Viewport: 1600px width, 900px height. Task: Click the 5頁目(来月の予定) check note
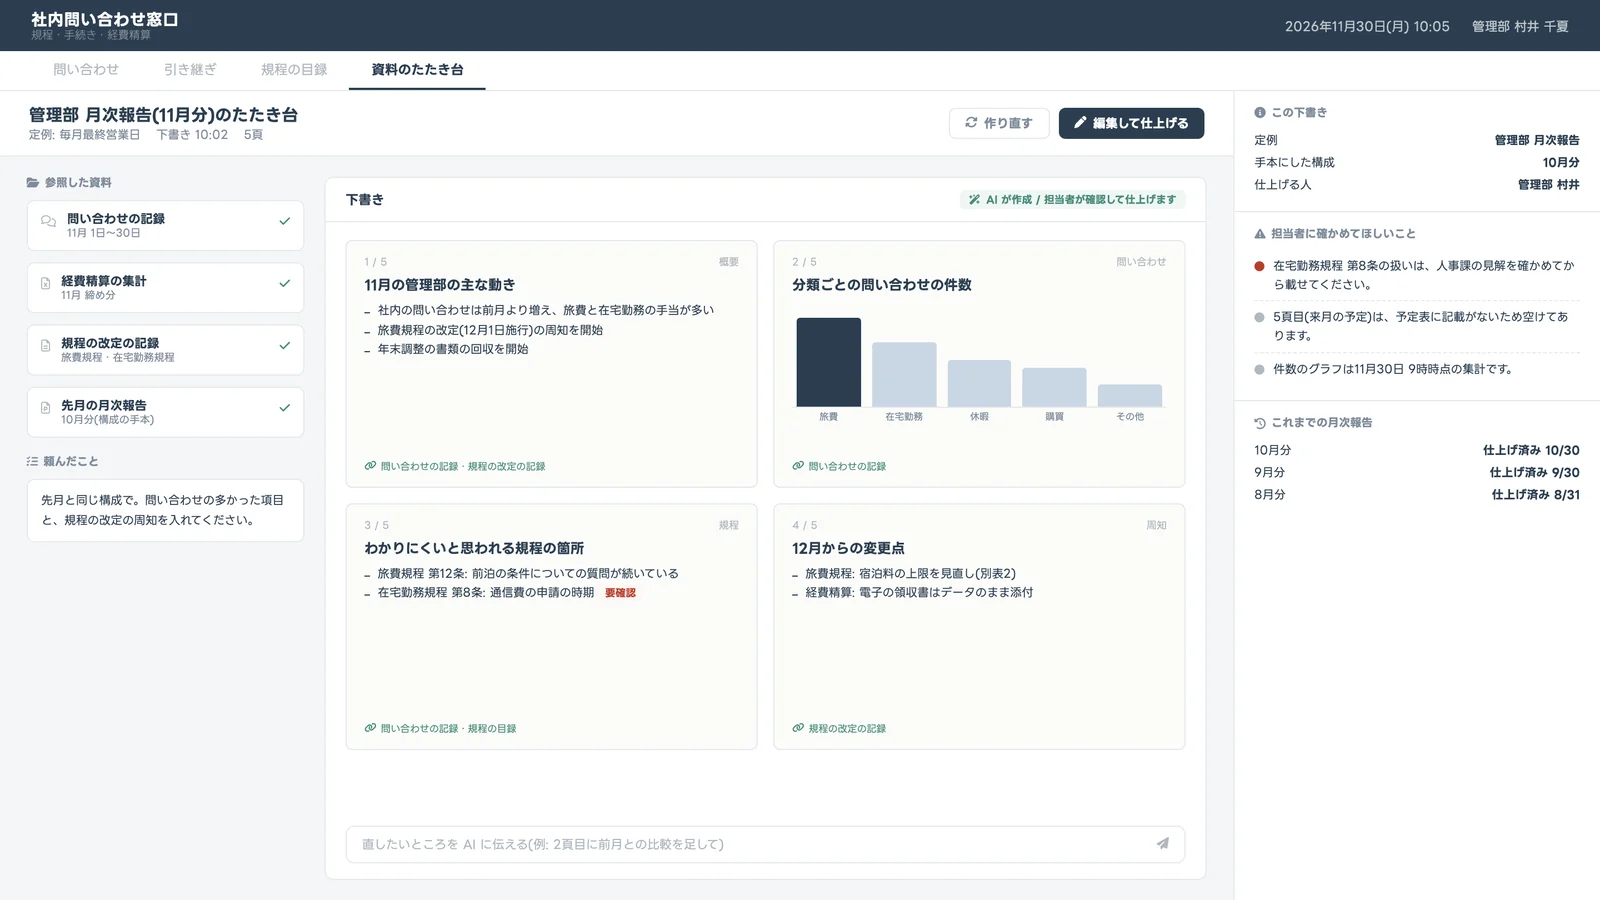point(1417,326)
